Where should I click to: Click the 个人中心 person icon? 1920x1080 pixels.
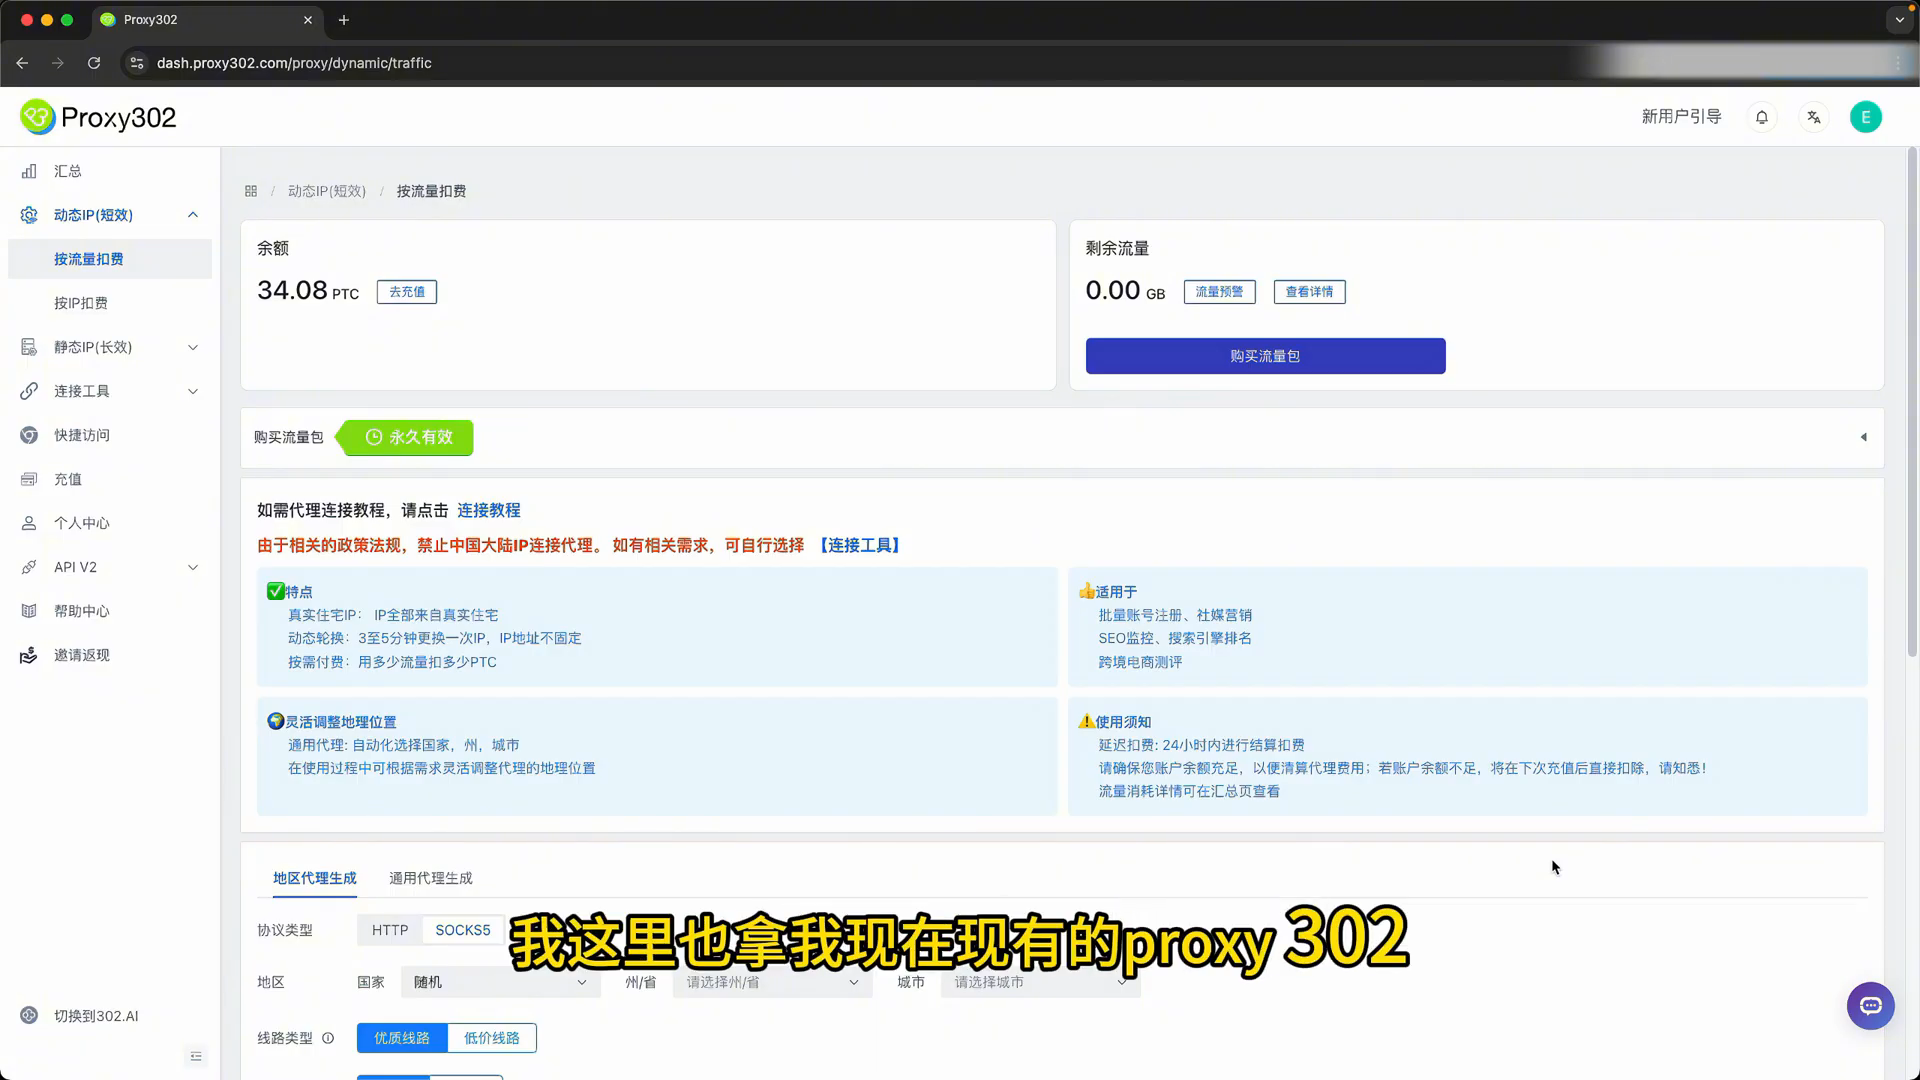(29, 523)
